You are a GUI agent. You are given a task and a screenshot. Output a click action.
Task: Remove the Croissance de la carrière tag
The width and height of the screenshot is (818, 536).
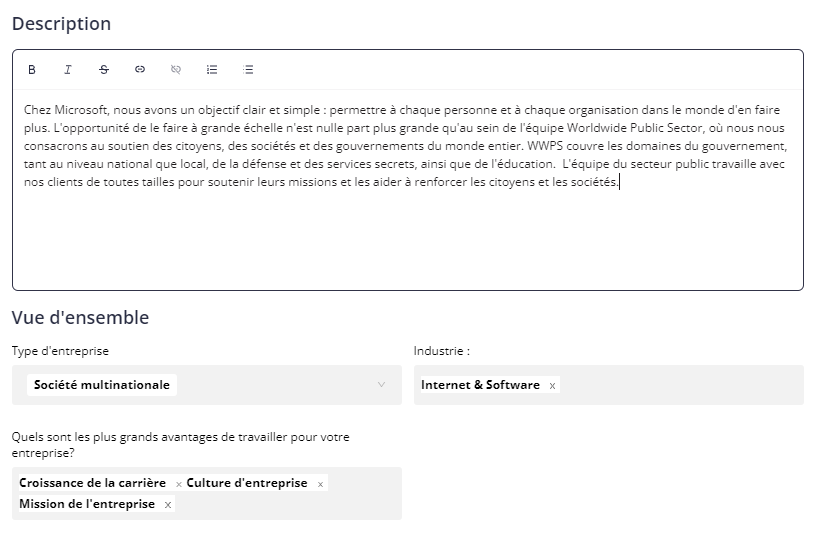click(178, 484)
